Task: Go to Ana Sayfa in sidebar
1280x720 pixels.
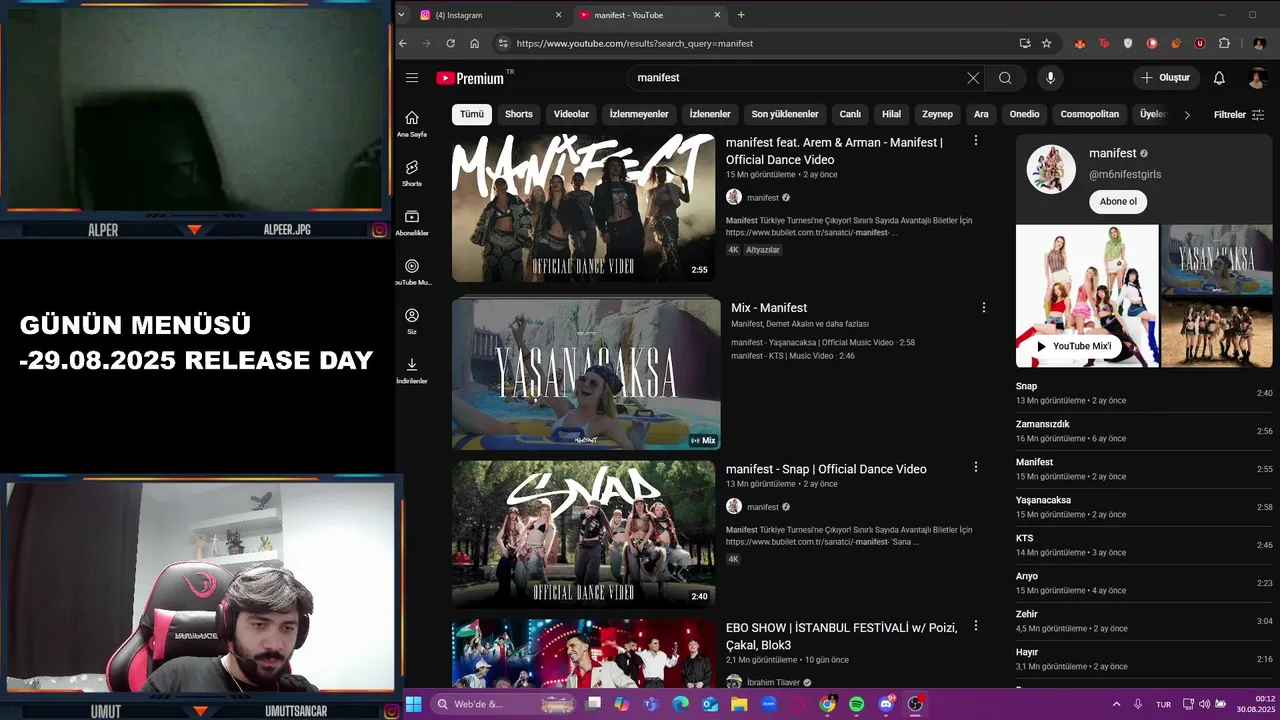Action: [x=412, y=124]
